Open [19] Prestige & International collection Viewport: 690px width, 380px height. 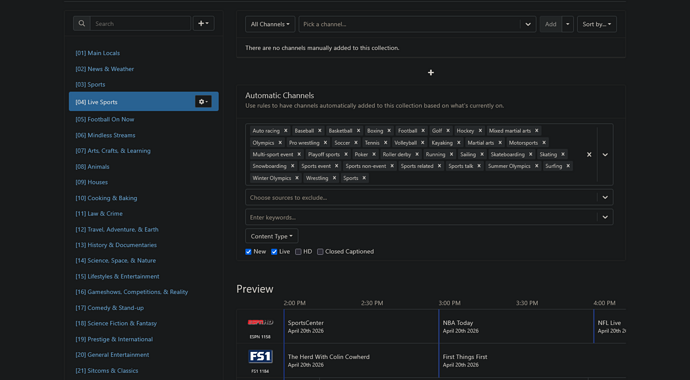114,339
